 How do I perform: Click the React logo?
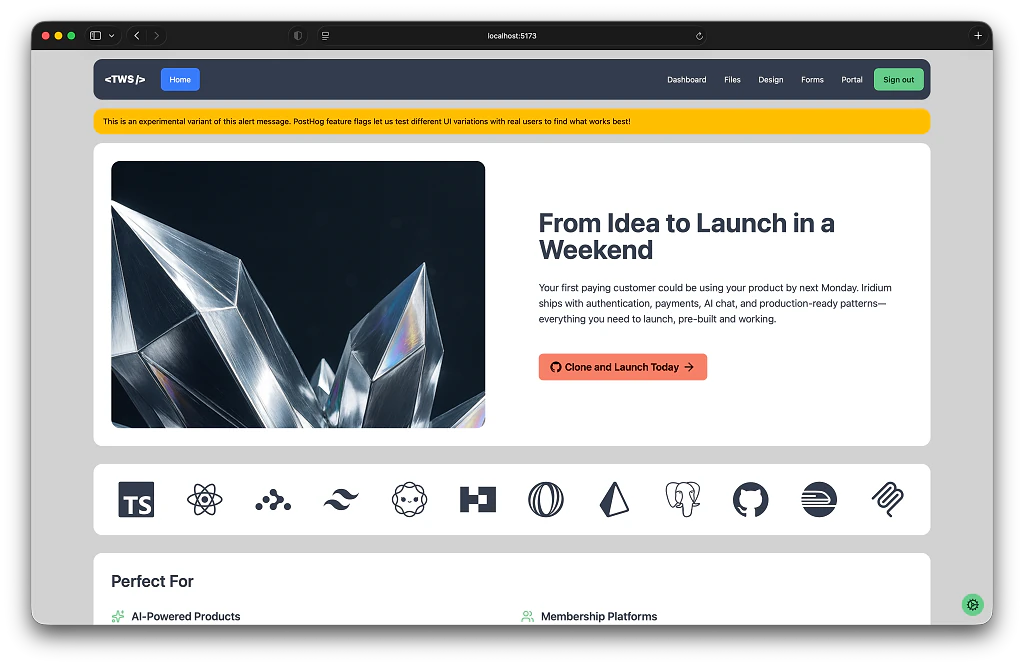coord(205,500)
